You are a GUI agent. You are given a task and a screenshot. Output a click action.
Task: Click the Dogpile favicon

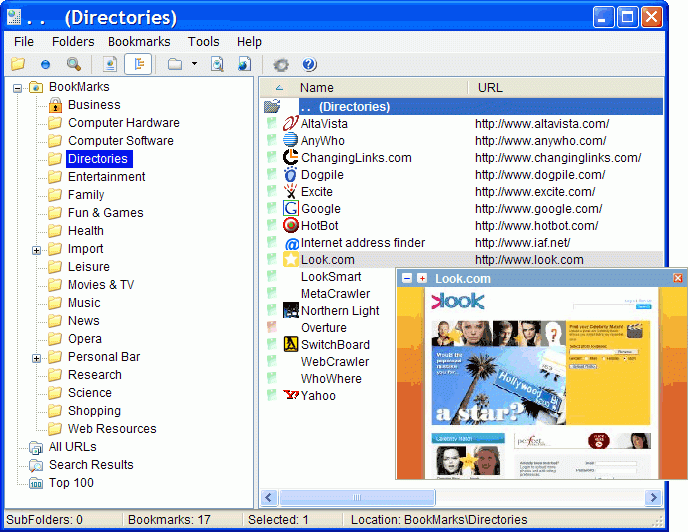pos(290,174)
